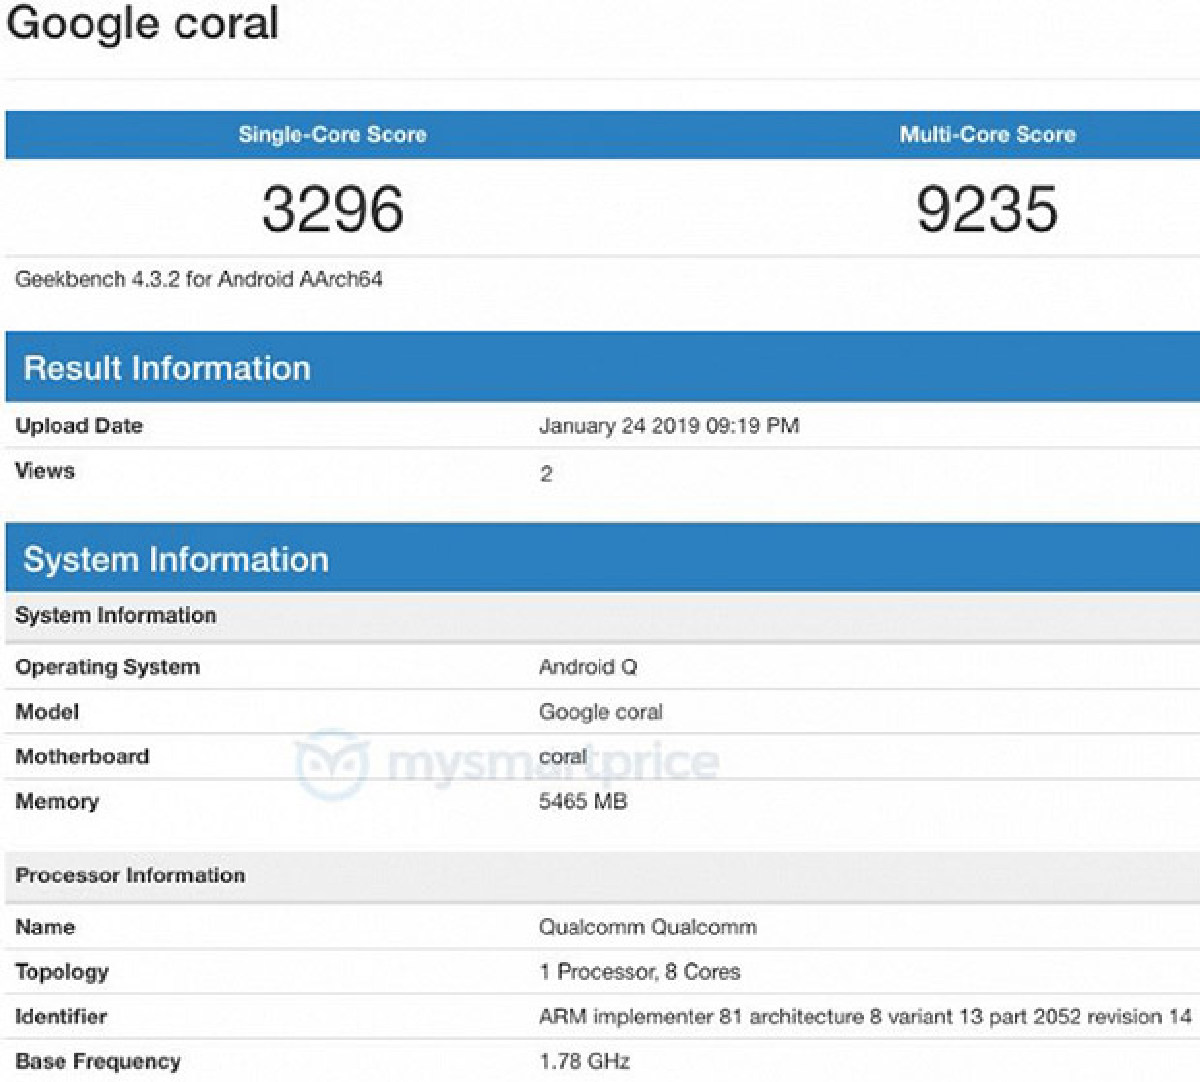Viewport: 1200px width, 1082px height.
Task: Select the multi-core score 9235
Action: [x=986, y=205]
